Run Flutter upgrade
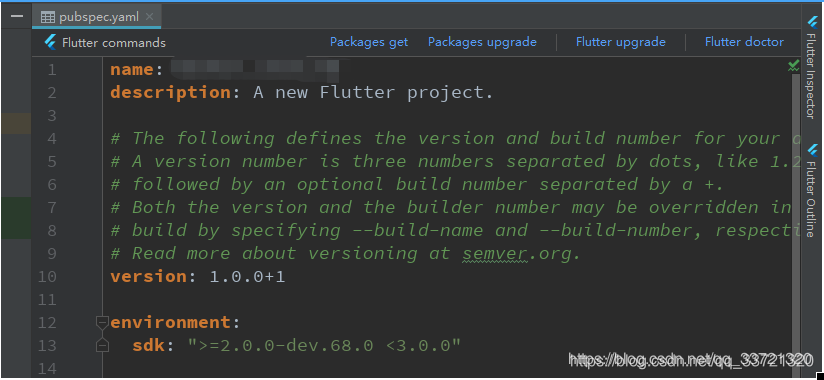Image resolution: width=824 pixels, height=380 pixels. [x=621, y=42]
